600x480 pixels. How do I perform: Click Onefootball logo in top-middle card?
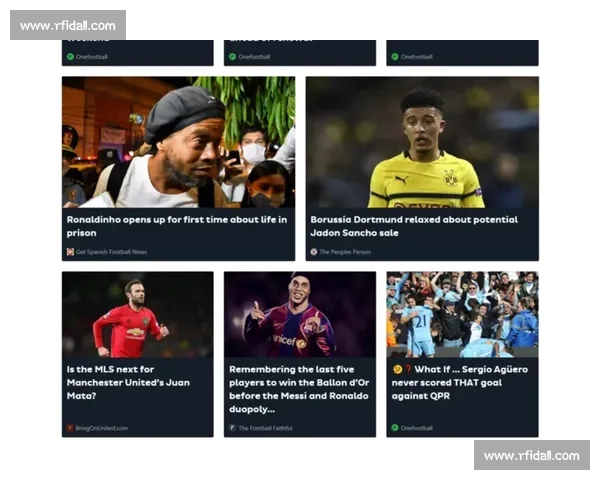pos(233,57)
